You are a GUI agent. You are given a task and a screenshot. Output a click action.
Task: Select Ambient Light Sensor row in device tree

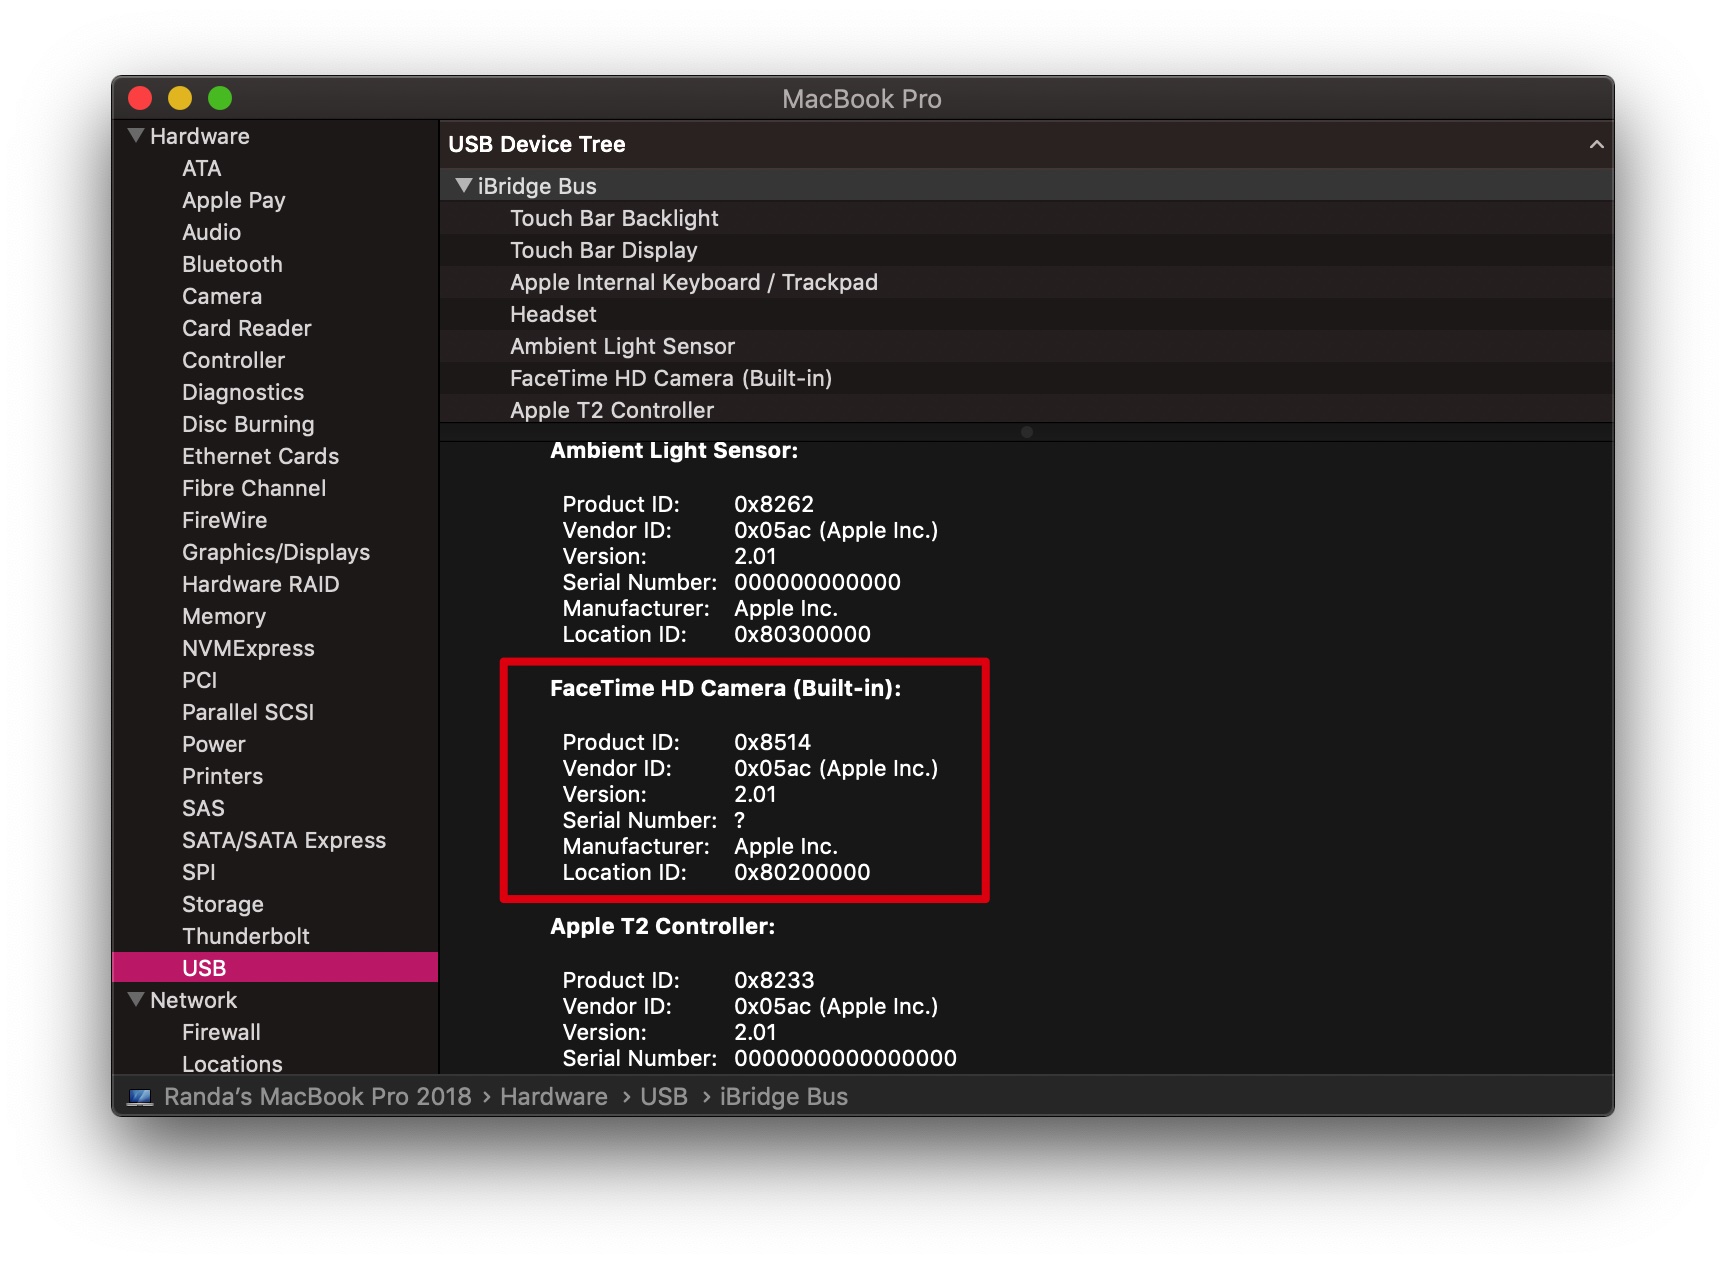(x=1026, y=346)
